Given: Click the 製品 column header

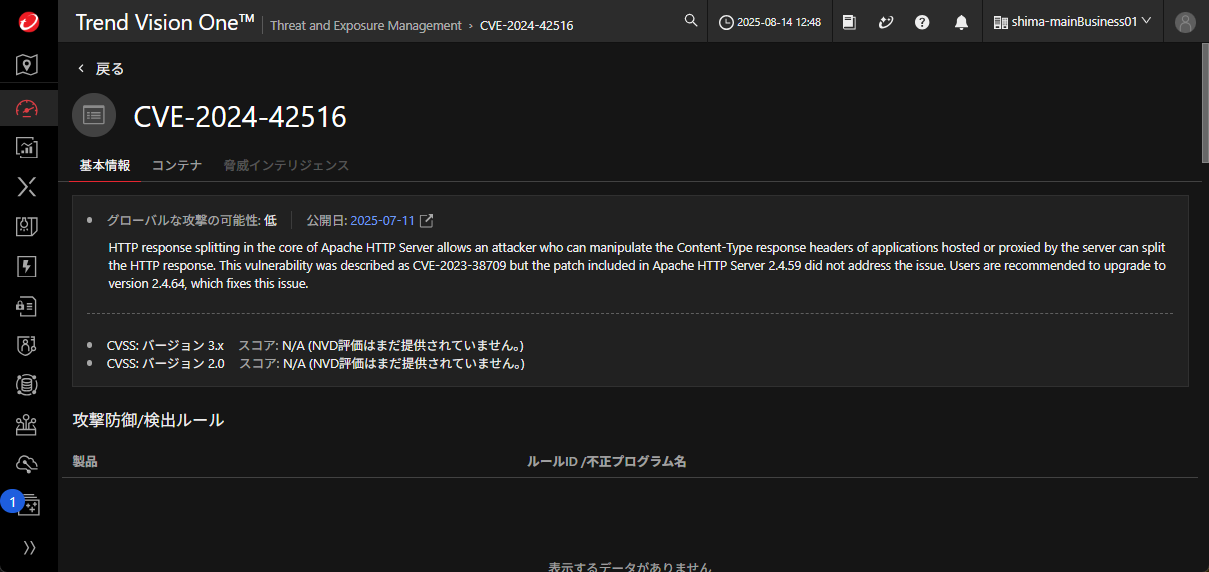Looking at the screenshot, I should (85, 462).
